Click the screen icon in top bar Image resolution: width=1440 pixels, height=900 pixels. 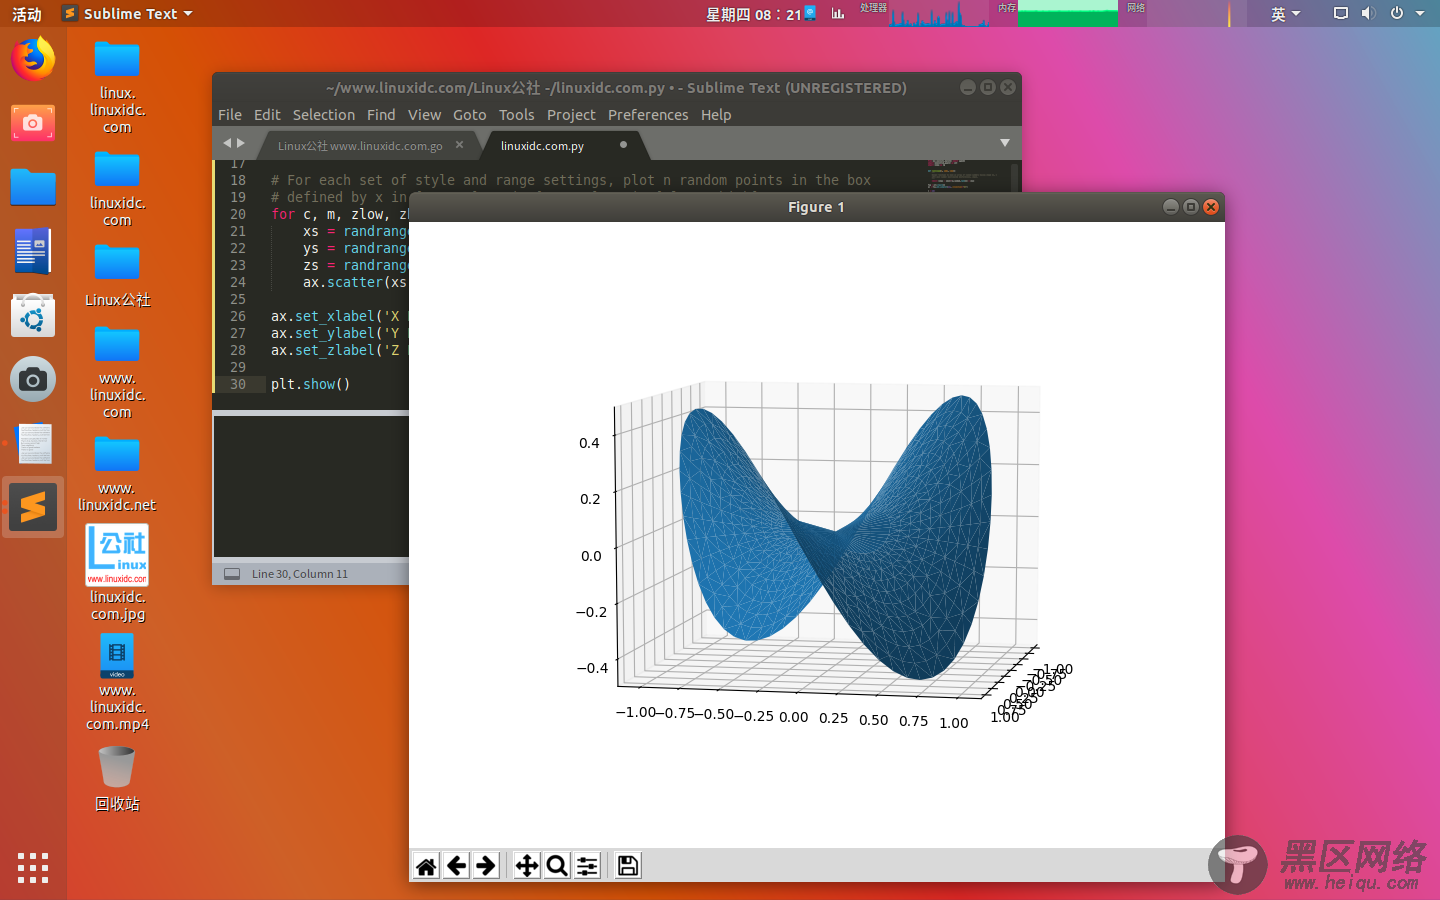(1341, 13)
